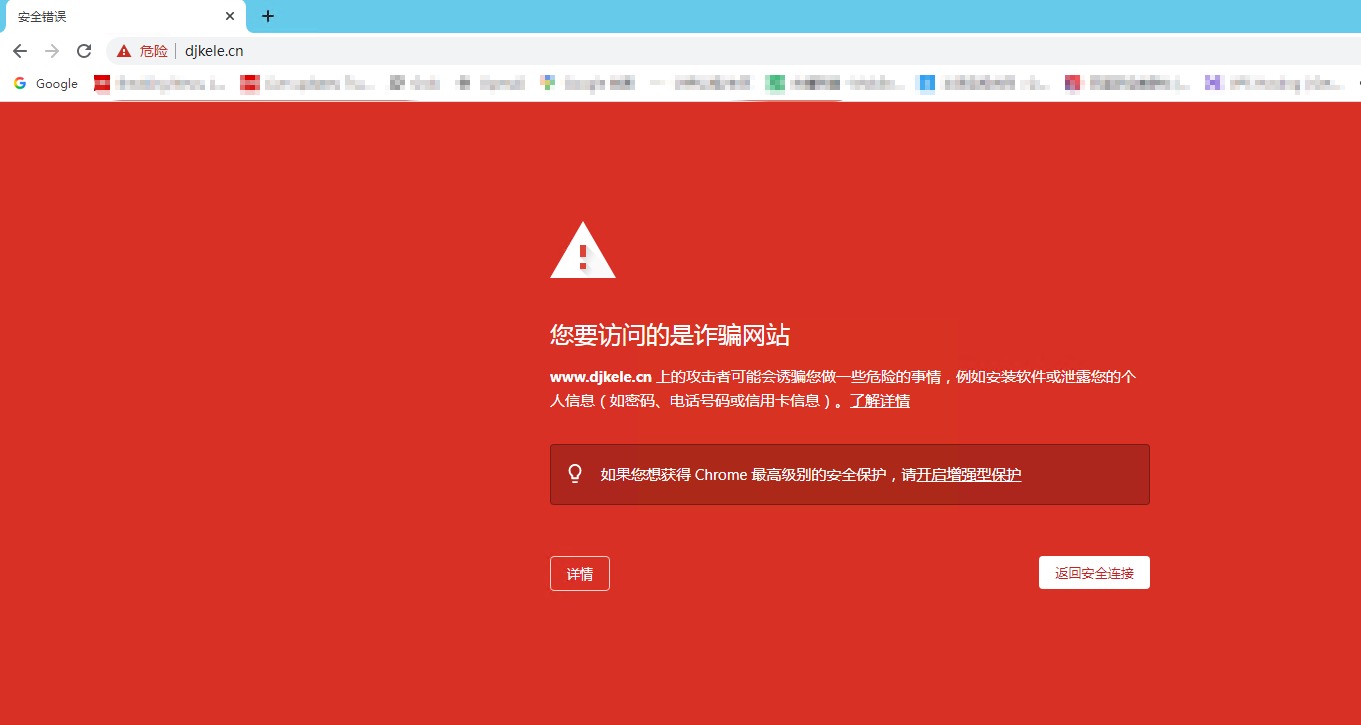Image resolution: width=1361 pixels, height=725 pixels.
Task: Click the 返回安全连接 button
Action: [1094, 573]
